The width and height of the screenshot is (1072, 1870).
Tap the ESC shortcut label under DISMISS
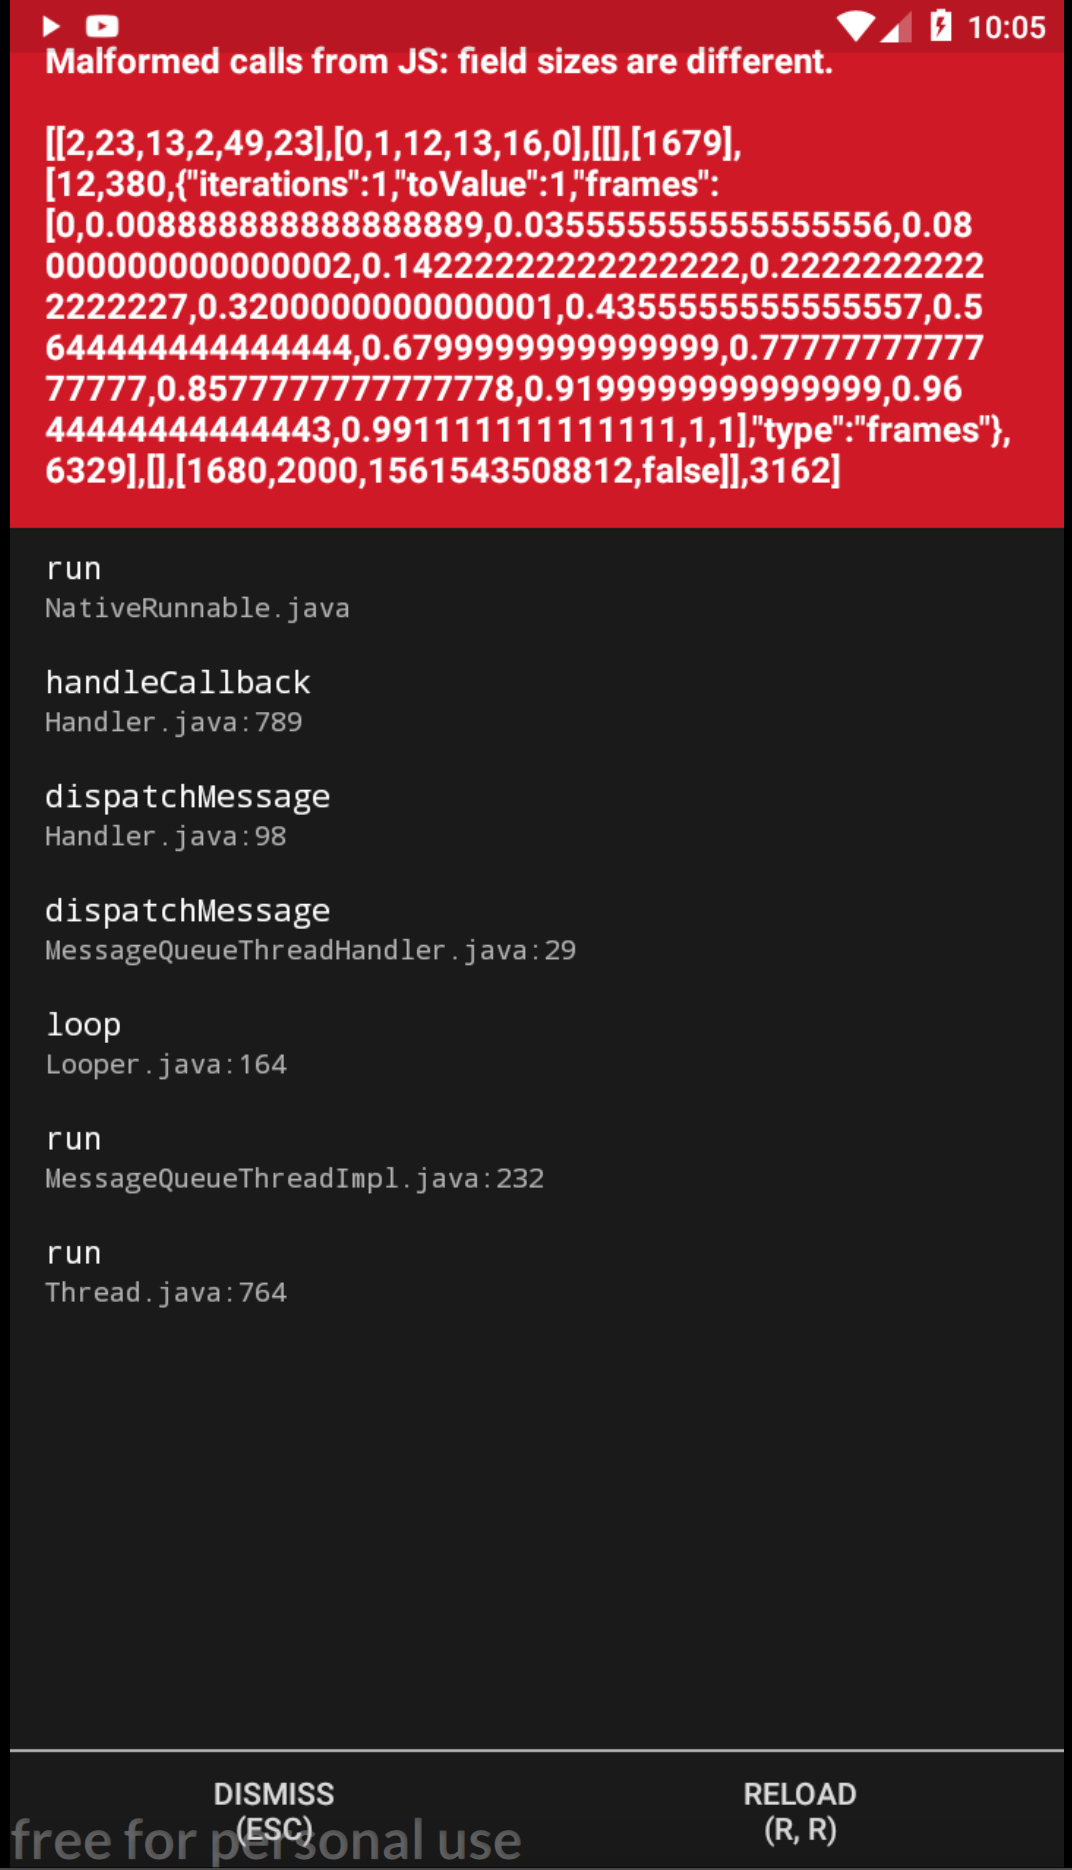[275, 1828]
